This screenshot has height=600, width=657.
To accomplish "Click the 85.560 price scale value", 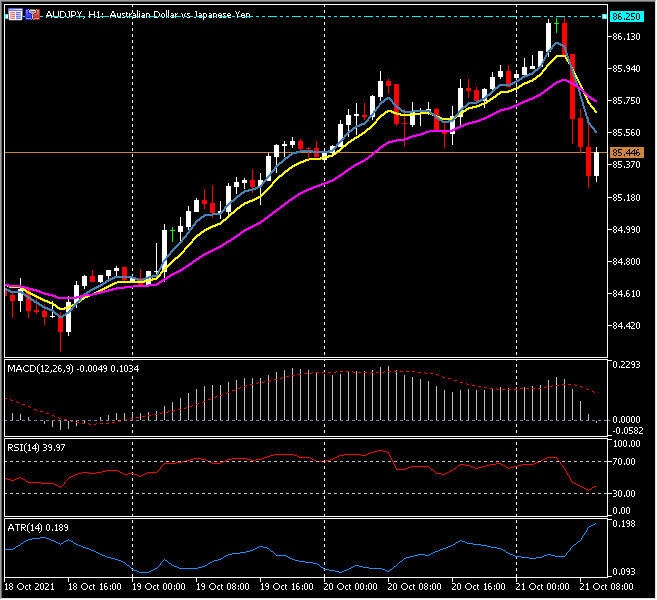I will (626, 133).
